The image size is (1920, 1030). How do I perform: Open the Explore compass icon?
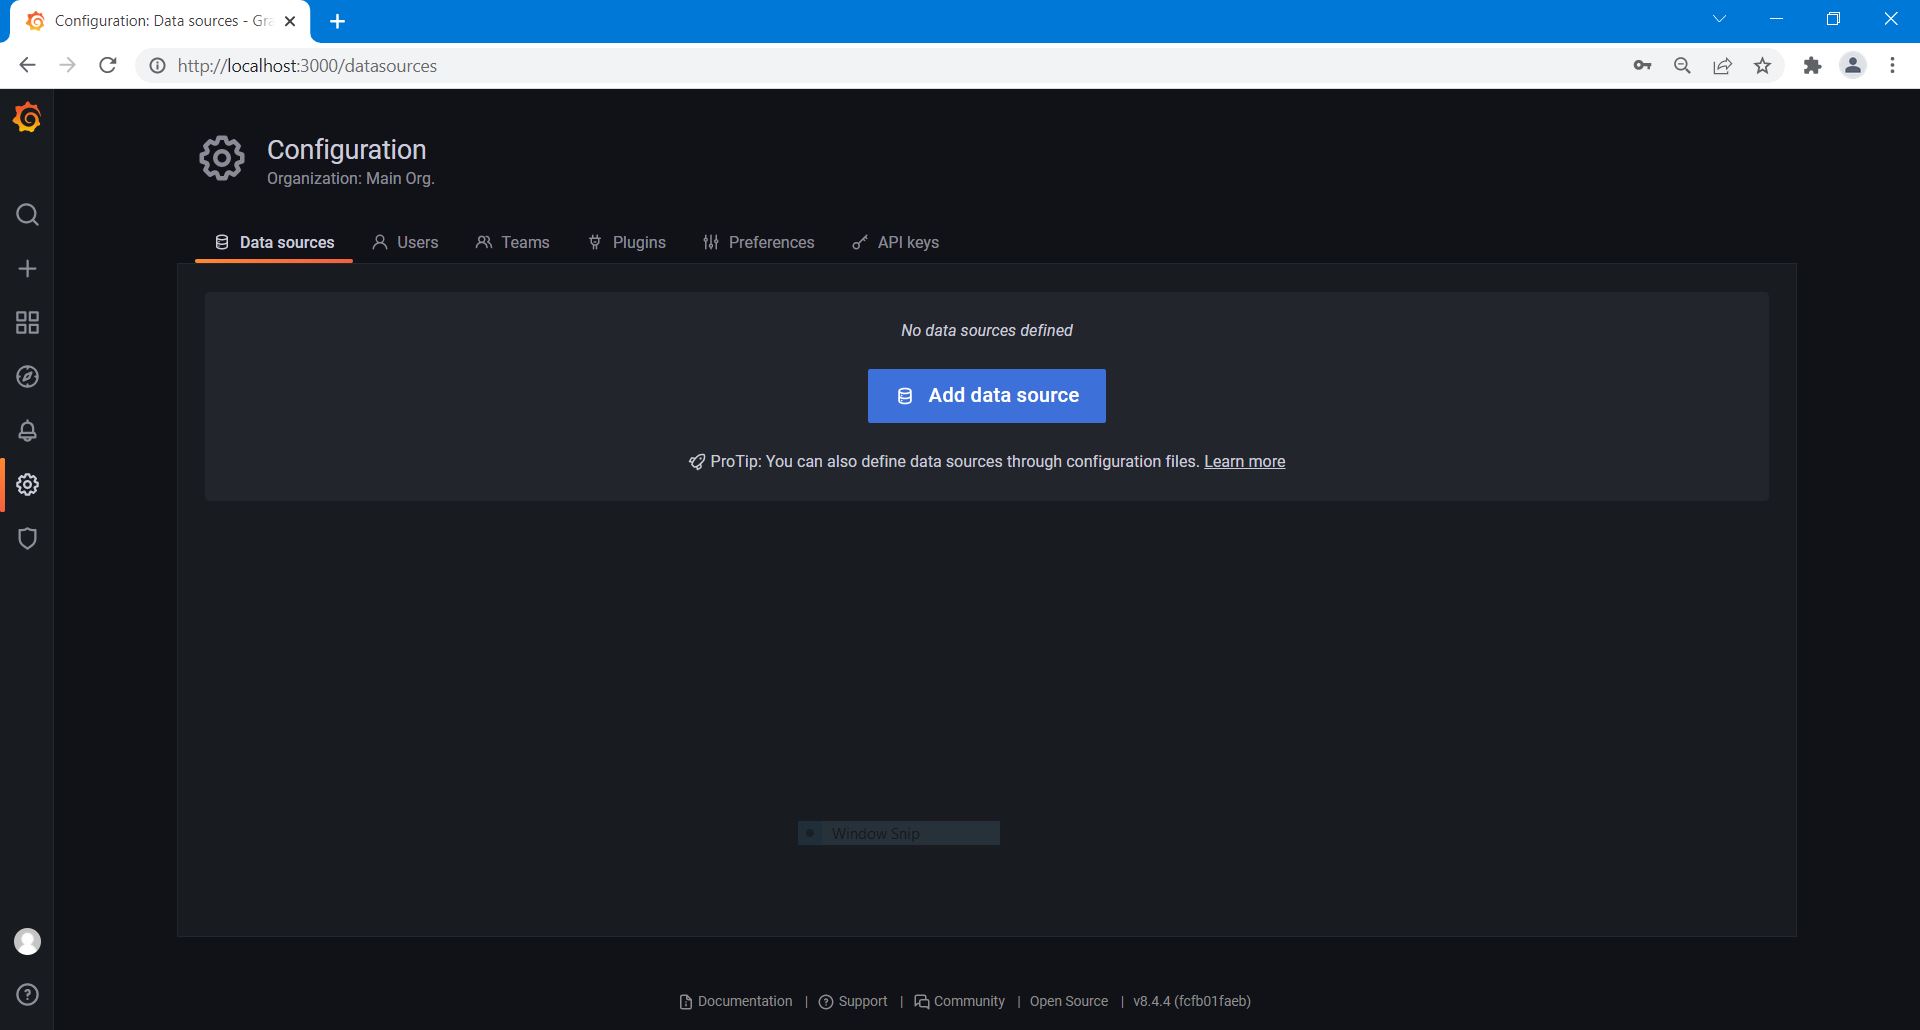[x=27, y=377]
